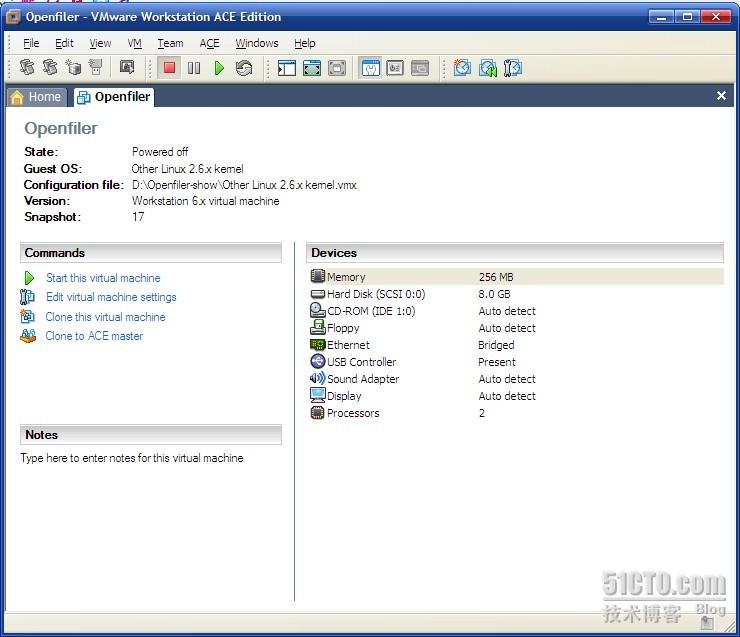
Task: Click the Configuration file path text
Action: (x=244, y=185)
